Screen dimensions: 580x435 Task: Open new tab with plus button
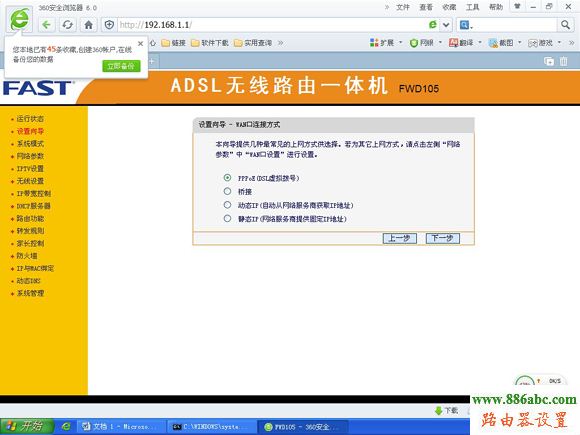152,61
